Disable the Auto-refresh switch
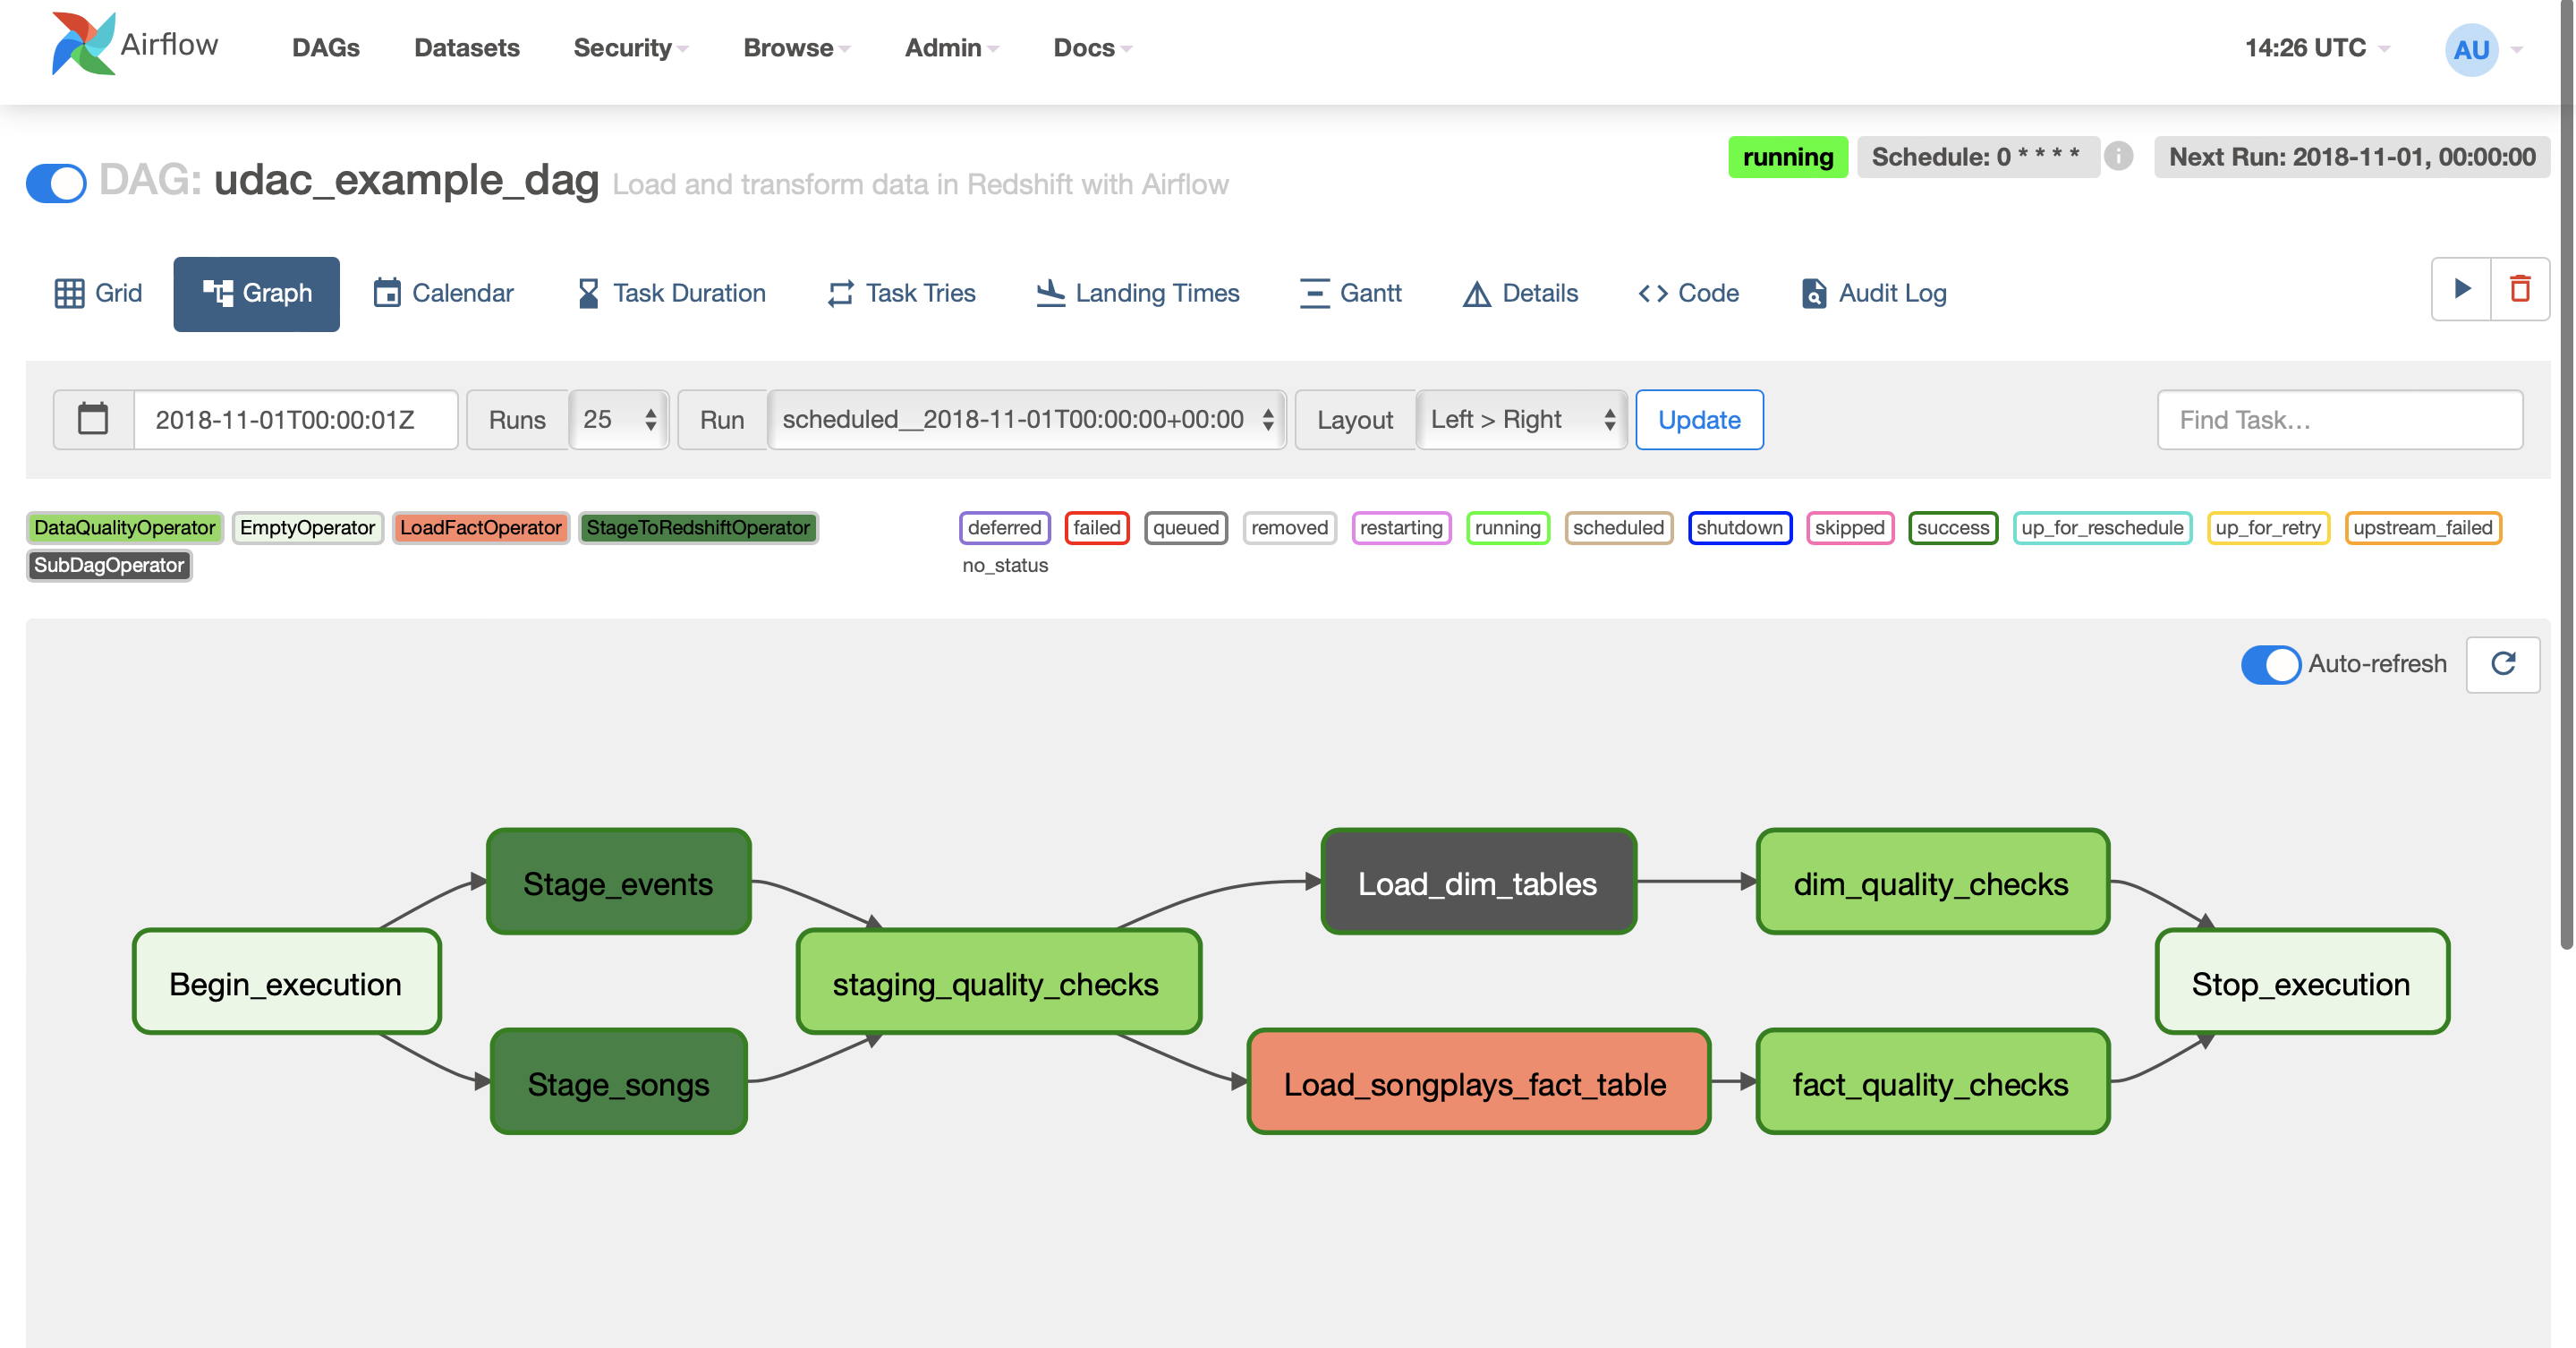Image resolution: width=2576 pixels, height=1348 pixels. pos(2270,664)
